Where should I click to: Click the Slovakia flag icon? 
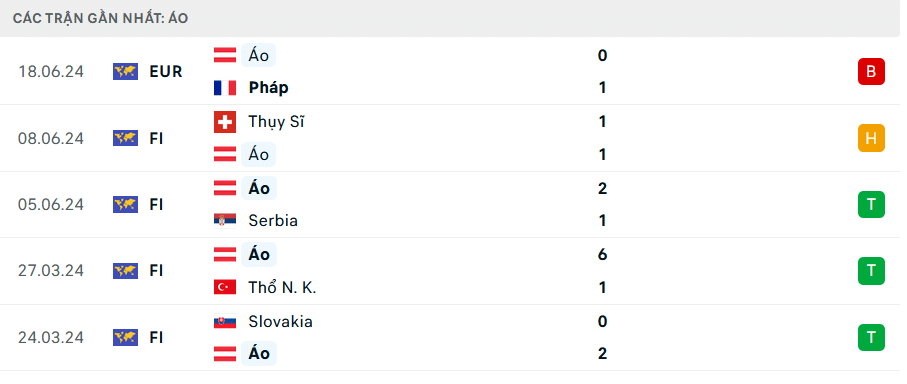[224, 322]
